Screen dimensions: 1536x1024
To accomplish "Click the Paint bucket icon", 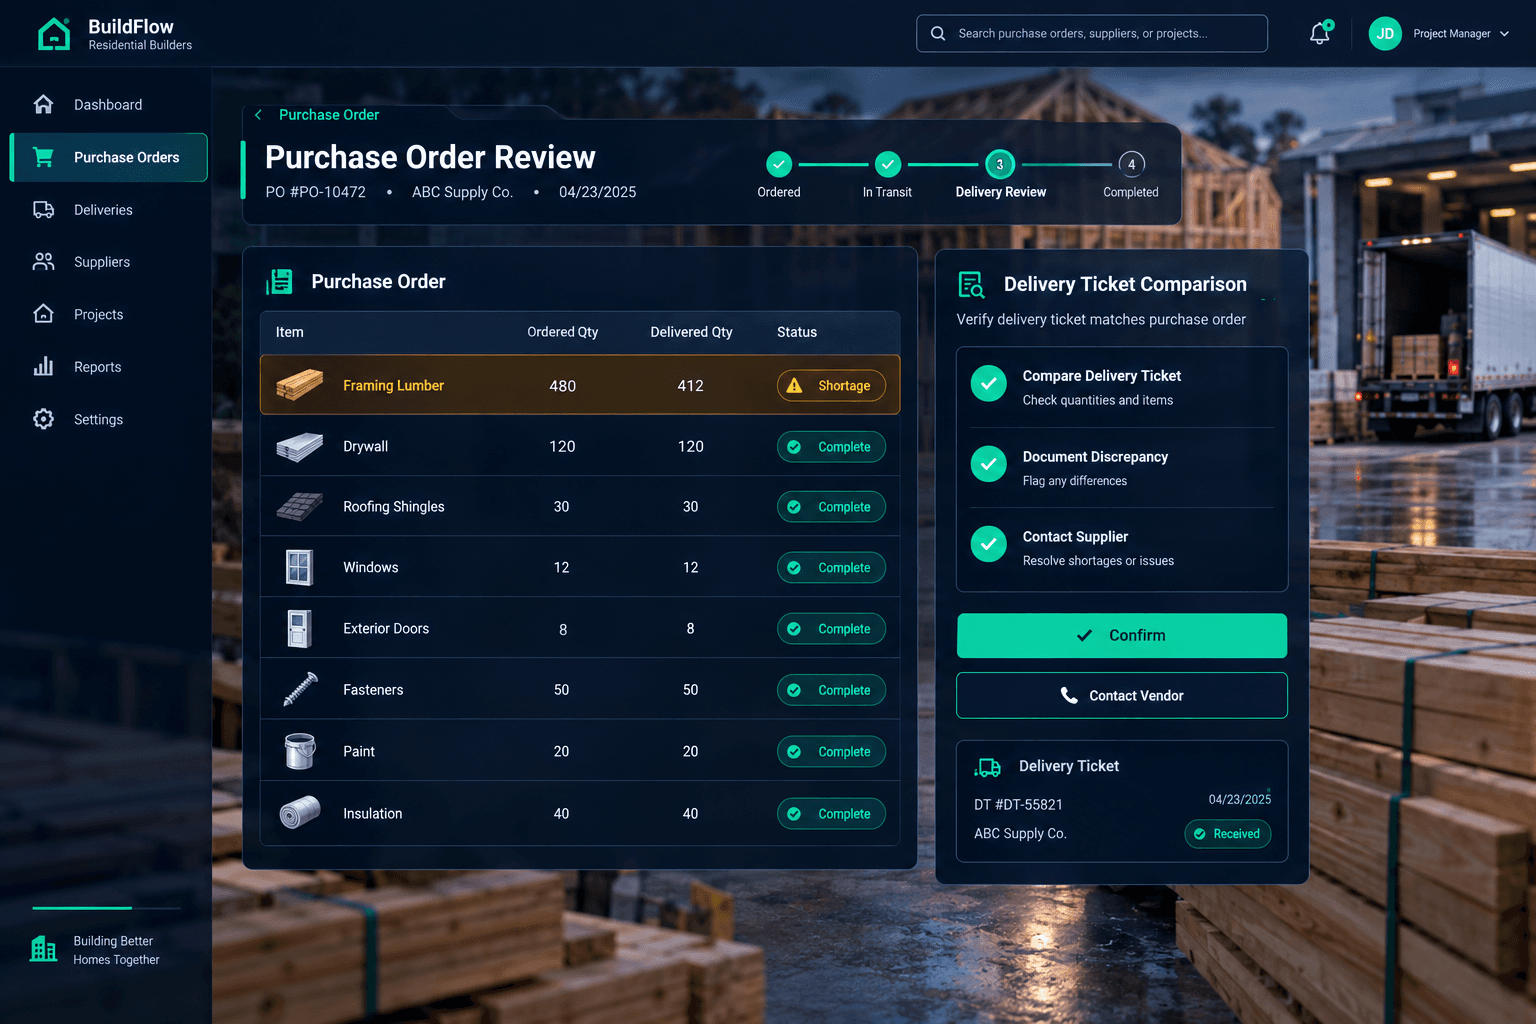I will coord(300,751).
